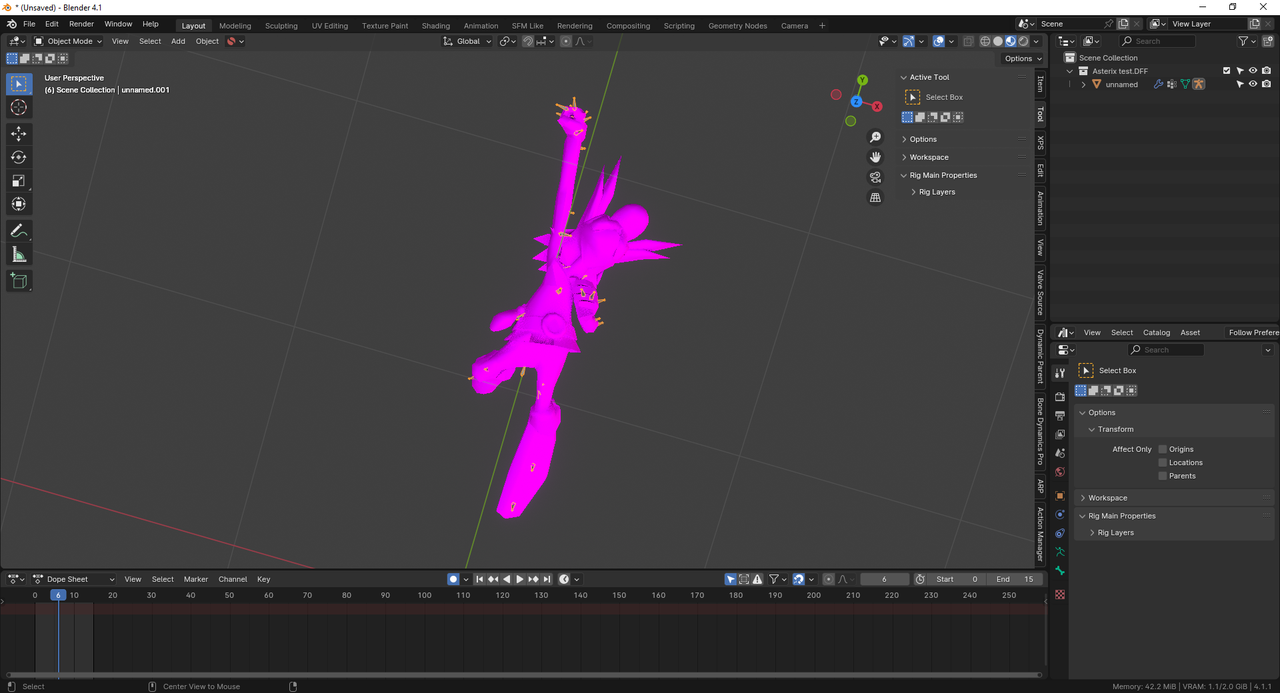This screenshot has width=1280, height=693.
Task: Expand the unnamed object in the outliner
Action: click(x=1083, y=84)
